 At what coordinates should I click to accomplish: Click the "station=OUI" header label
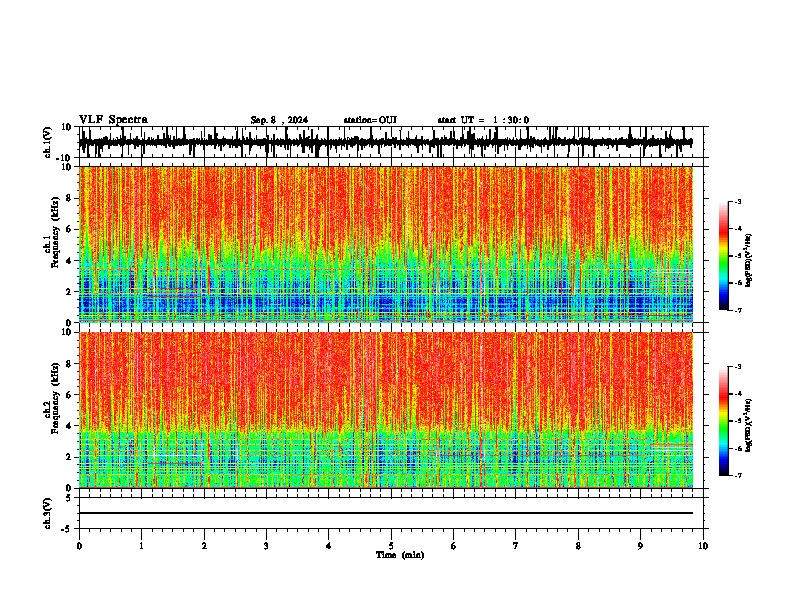[x=370, y=120]
